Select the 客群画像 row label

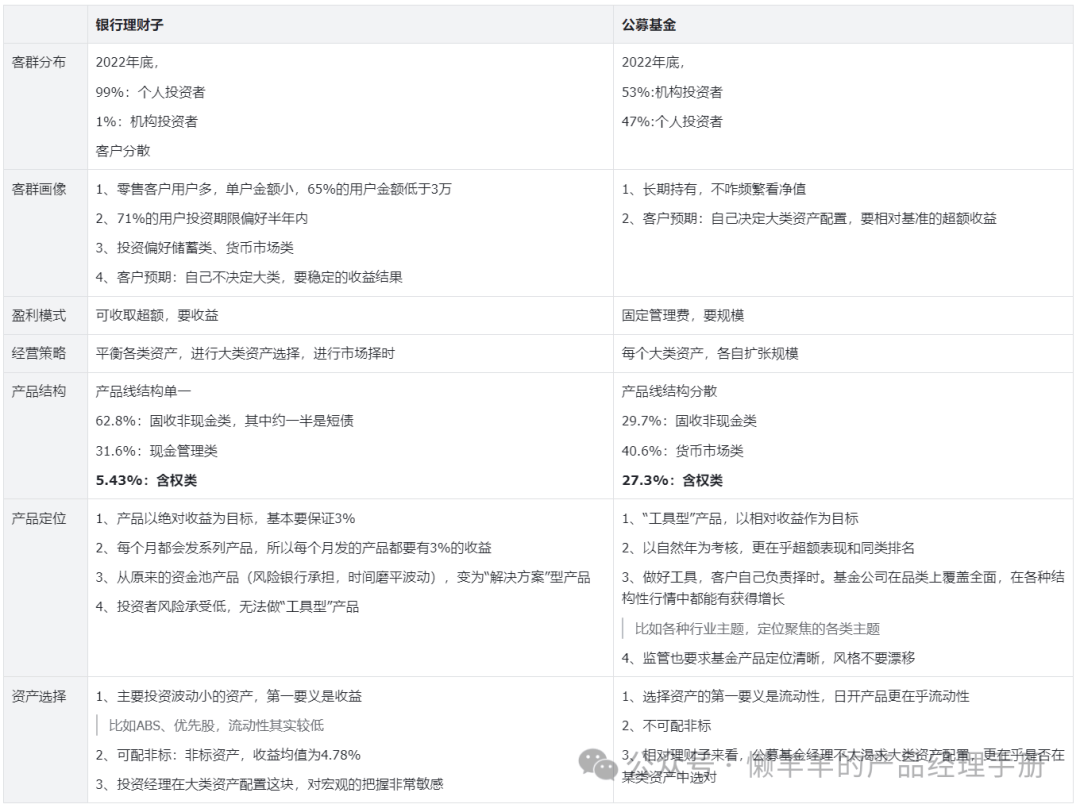[39, 189]
